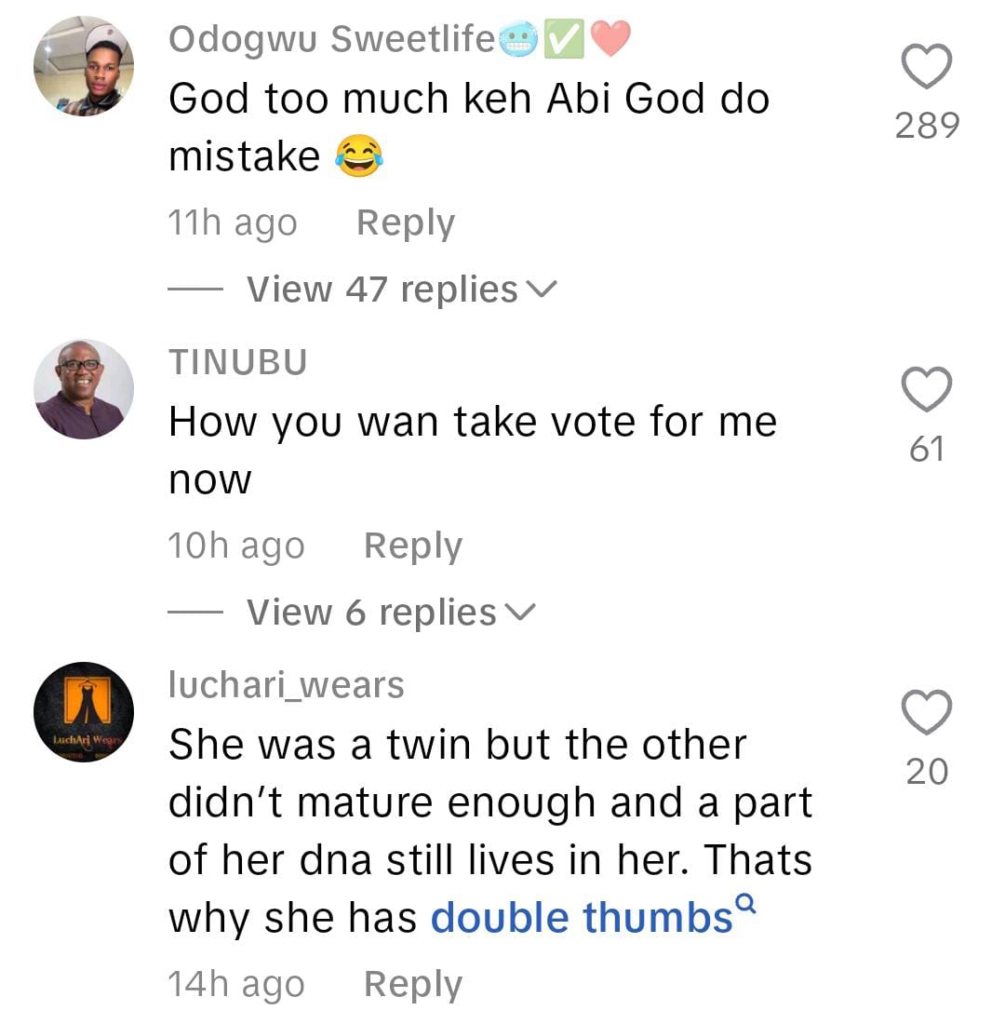Like Odogwu Sweetlife's comment with the heart

pyautogui.click(x=927, y=66)
